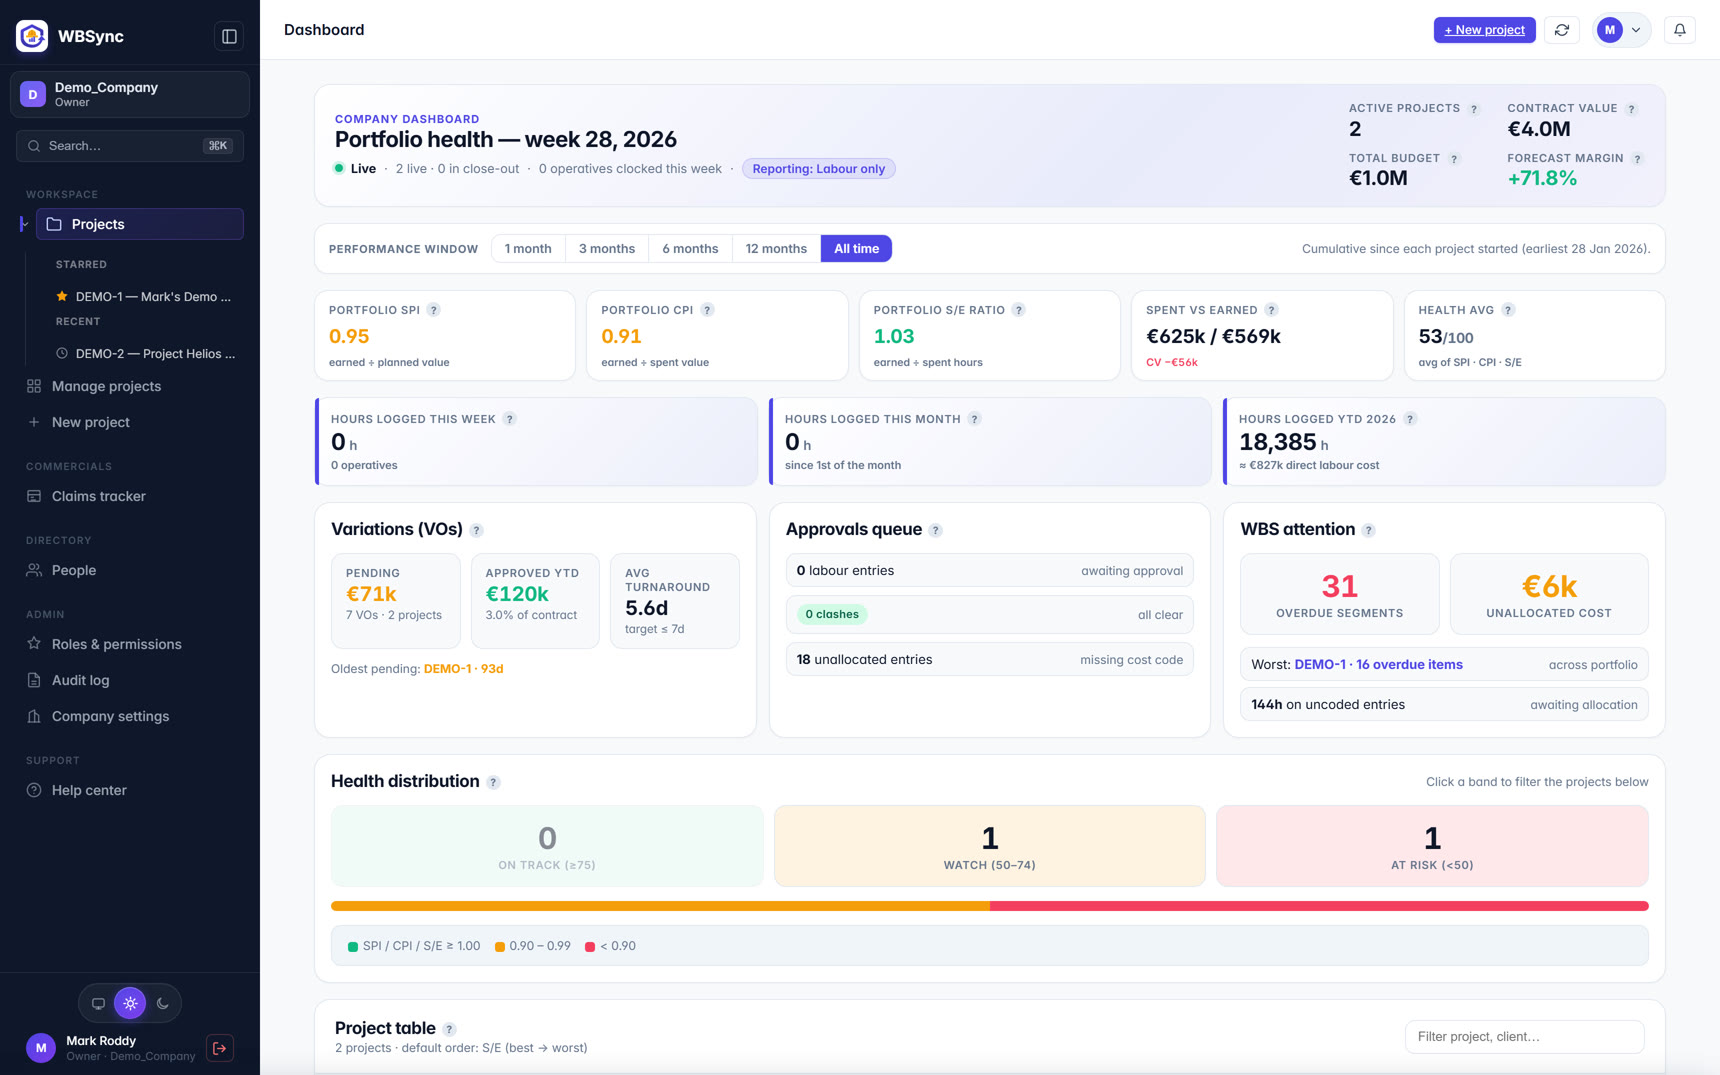This screenshot has width=1720, height=1075.
Task: Open DEMO-1 Mark's Demo project
Action: pyautogui.click(x=146, y=296)
